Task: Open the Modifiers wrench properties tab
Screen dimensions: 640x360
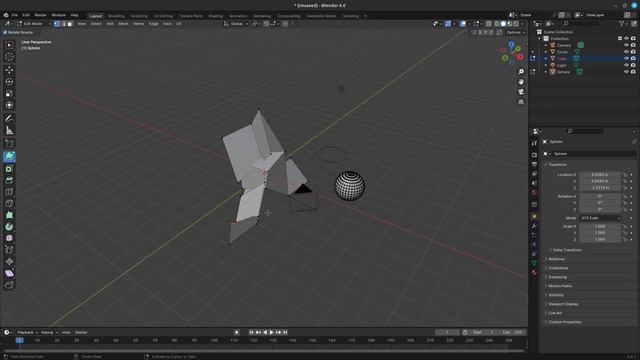Action: pyautogui.click(x=534, y=226)
